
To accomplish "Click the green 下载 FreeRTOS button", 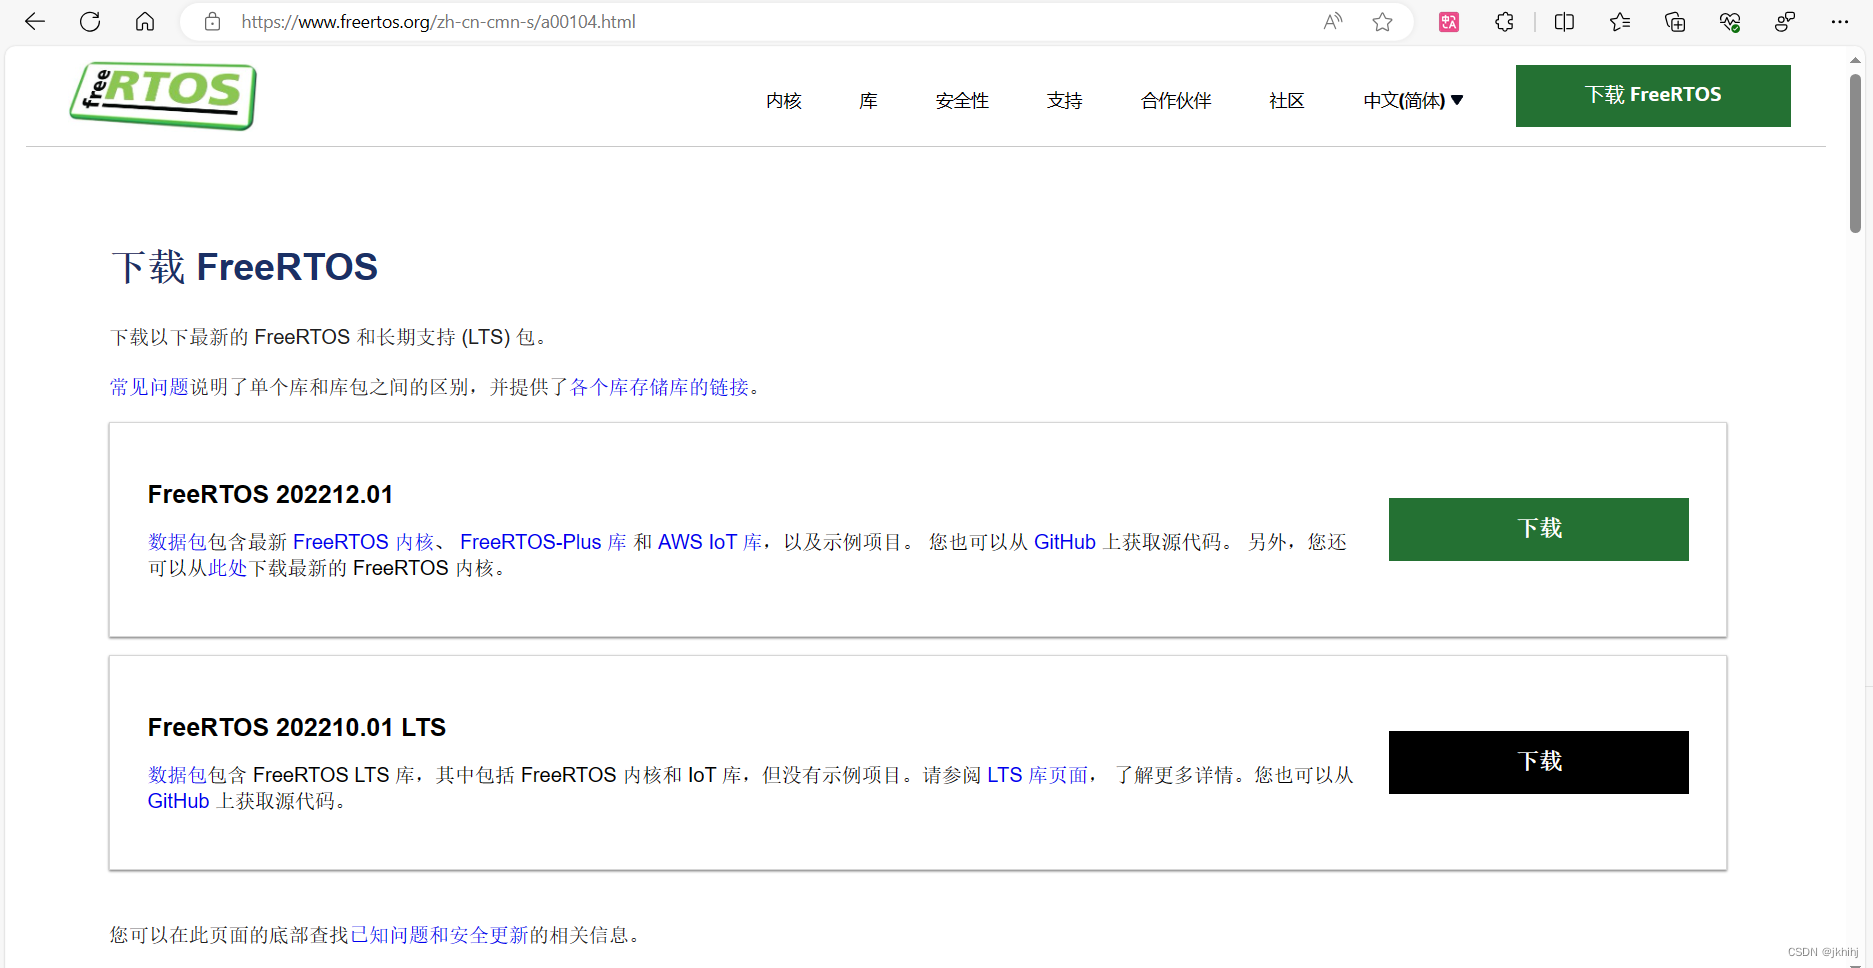I will 1652,95.
